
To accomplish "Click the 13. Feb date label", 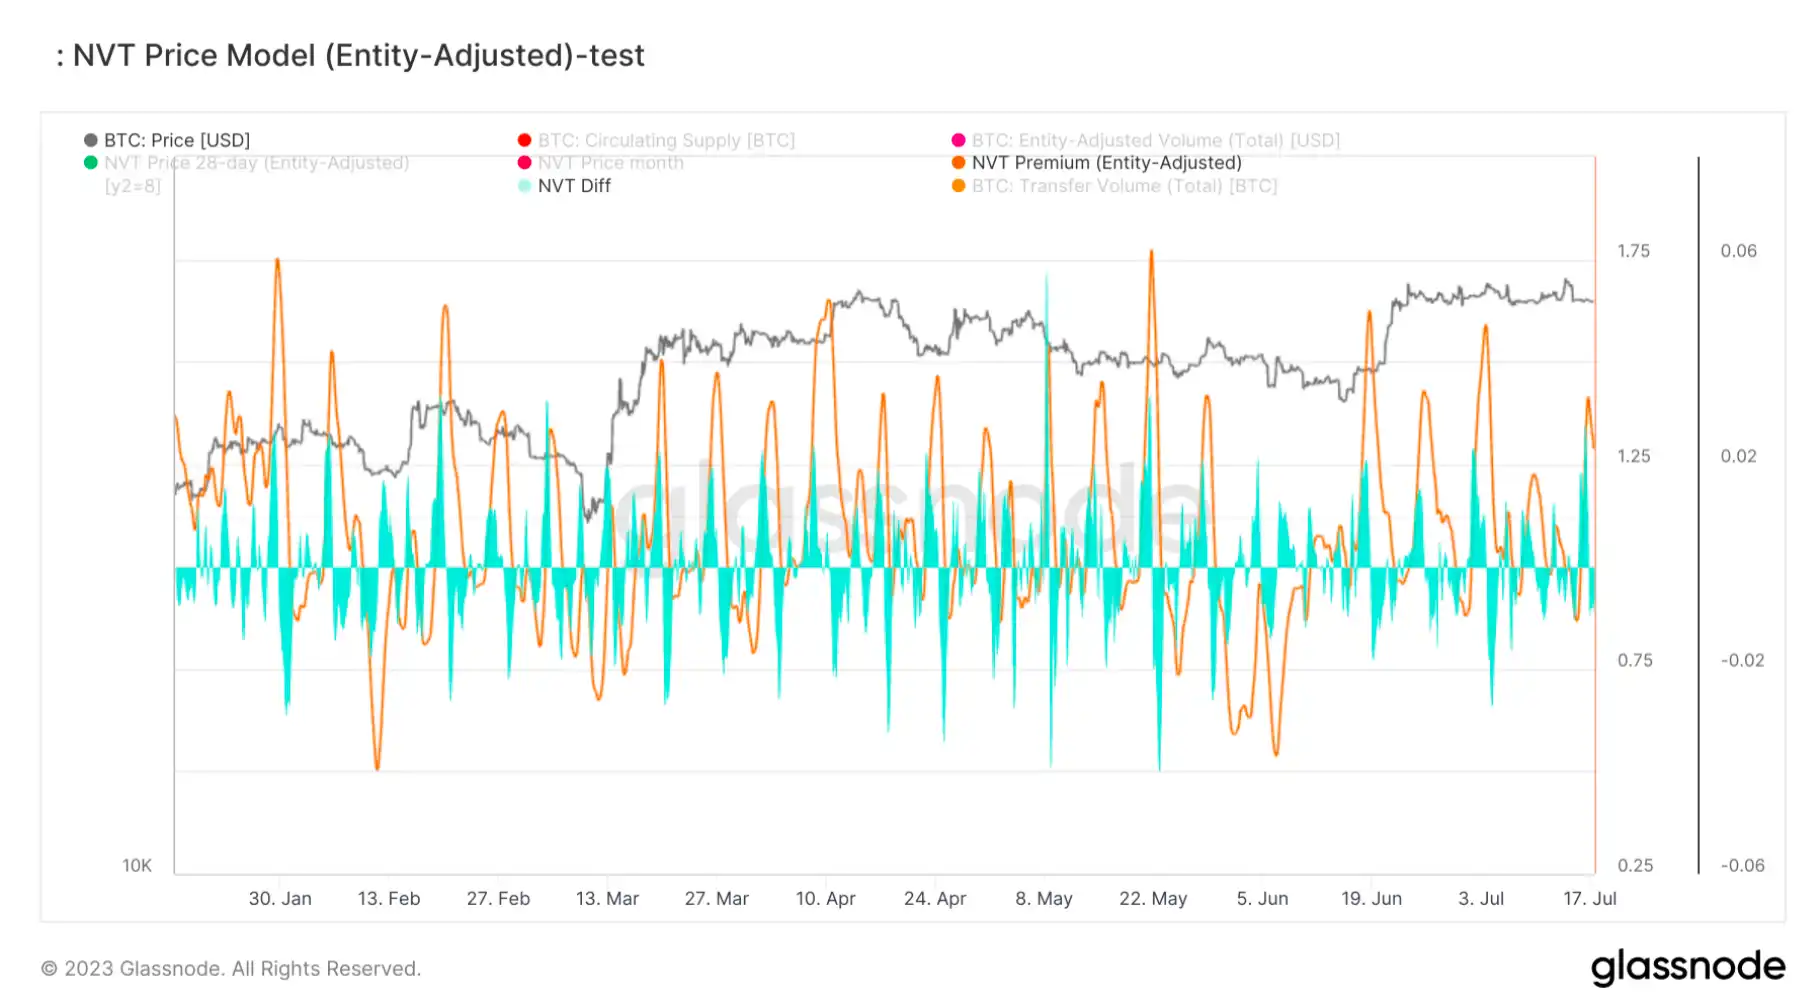I will click(x=389, y=899).
